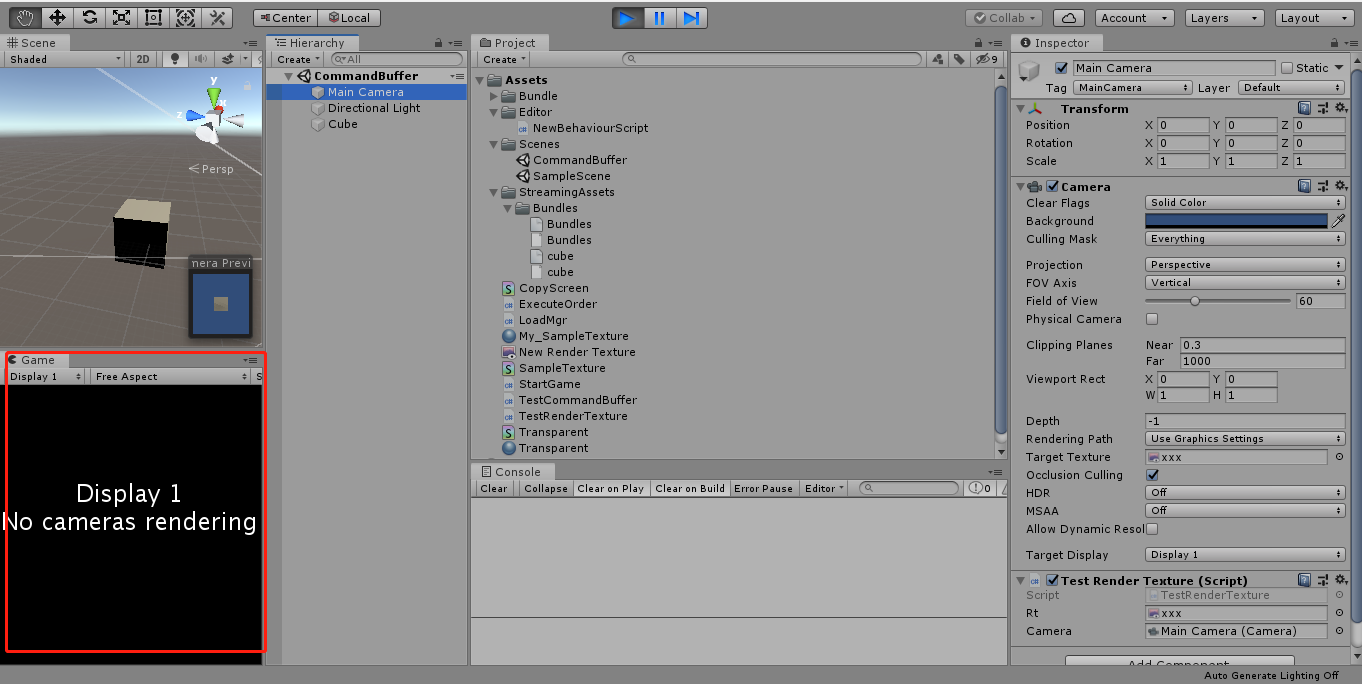This screenshot has width=1362, height=684.
Task: Select the Scale tool
Action: (122, 17)
